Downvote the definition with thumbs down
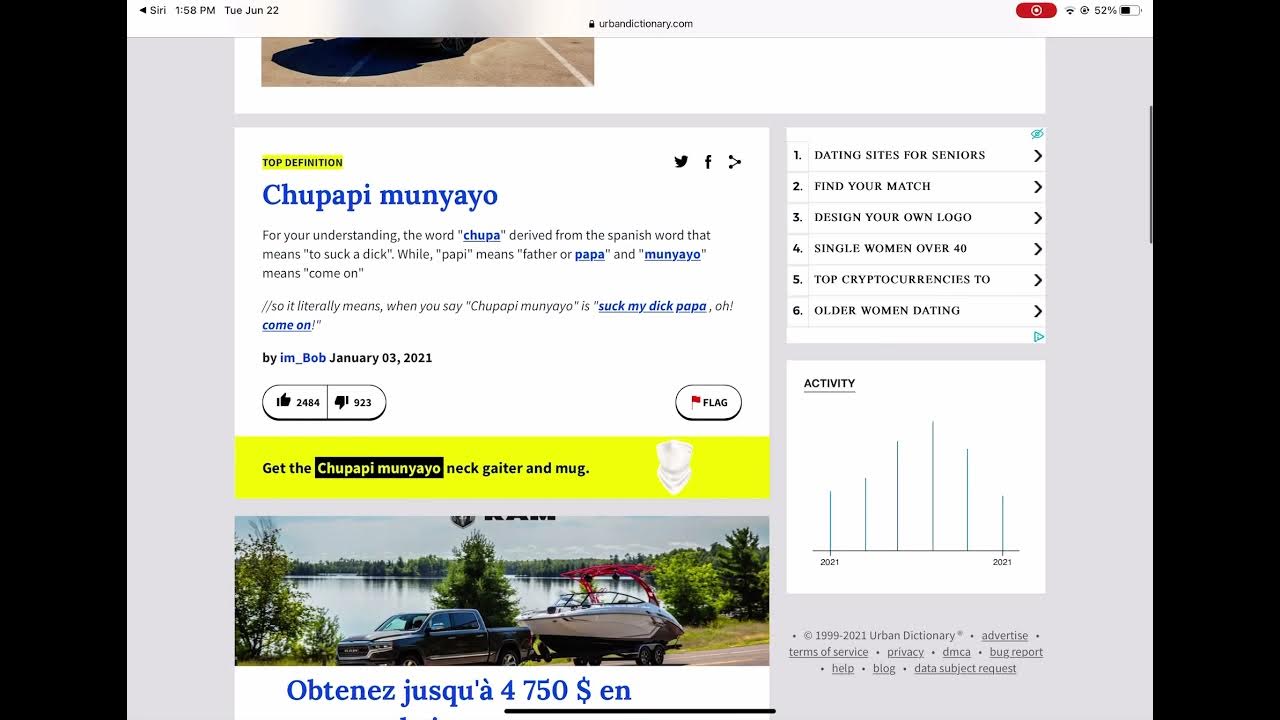Viewport: 1280px width, 720px height. (356, 402)
